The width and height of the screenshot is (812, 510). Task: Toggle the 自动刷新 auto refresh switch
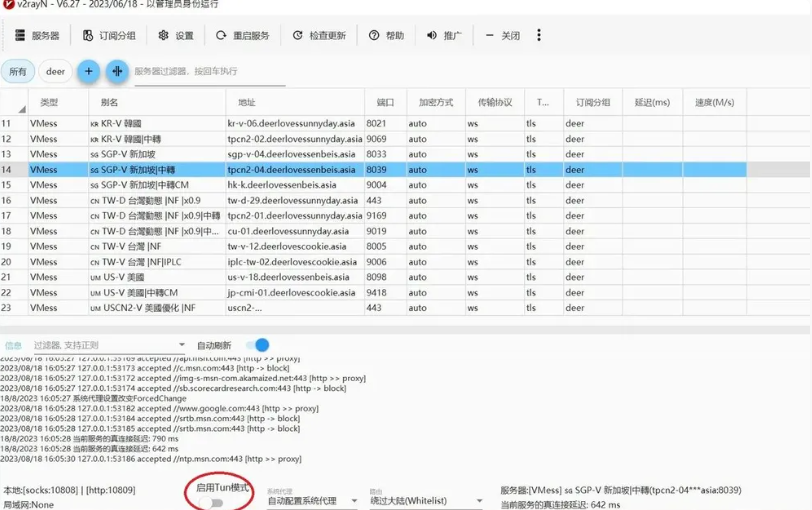tap(258, 345)
